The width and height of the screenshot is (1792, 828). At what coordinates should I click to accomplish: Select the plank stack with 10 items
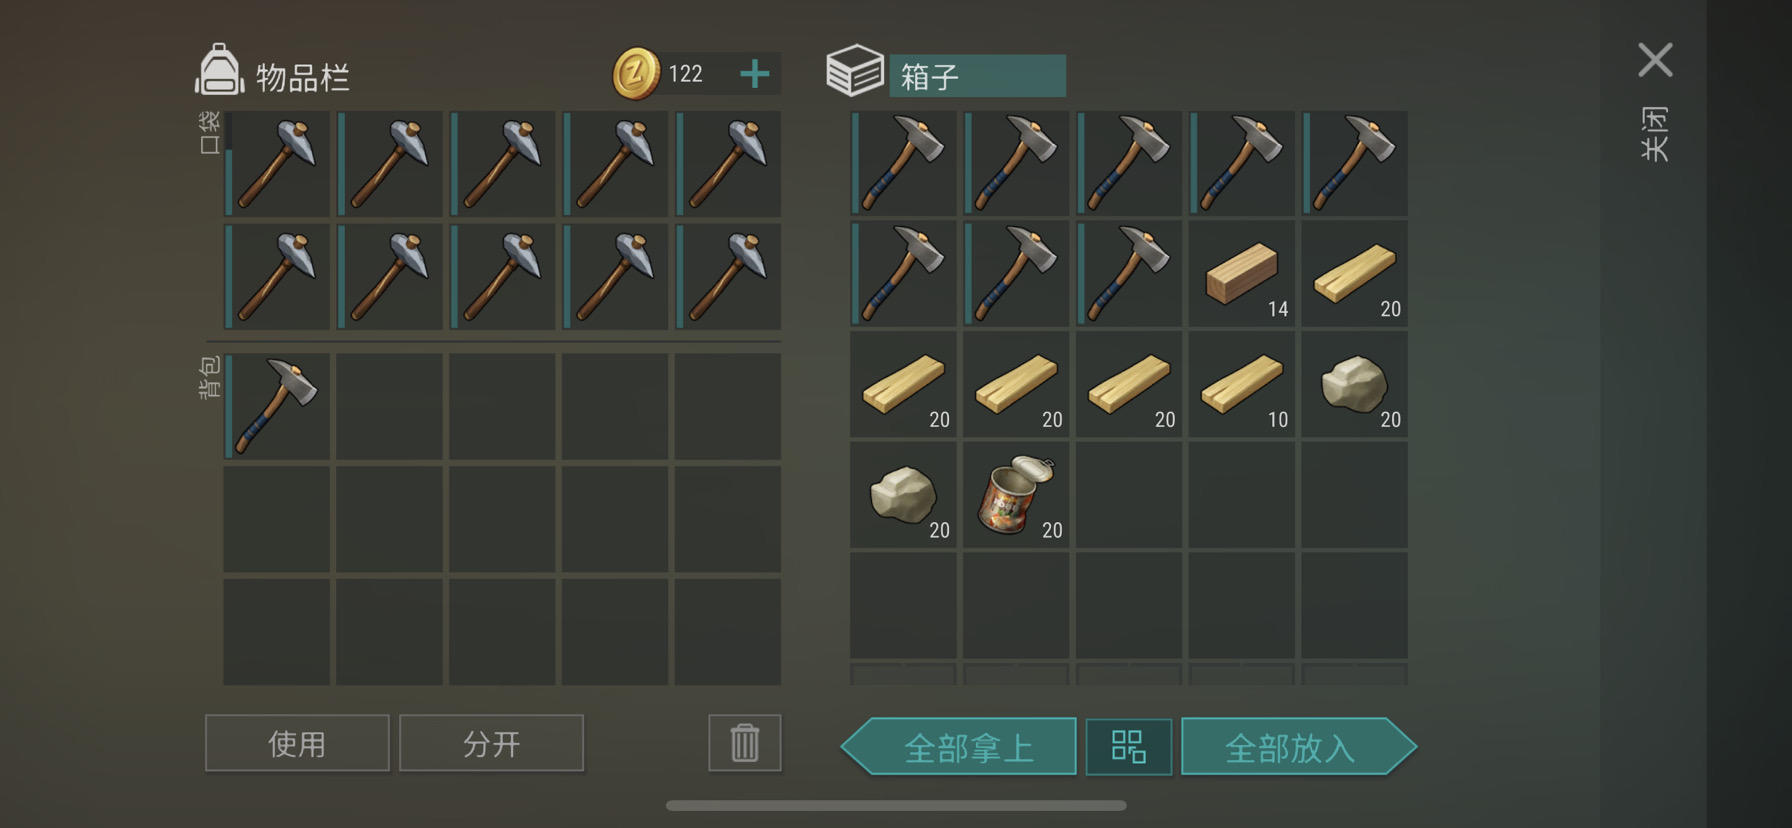coord(1241,384)
